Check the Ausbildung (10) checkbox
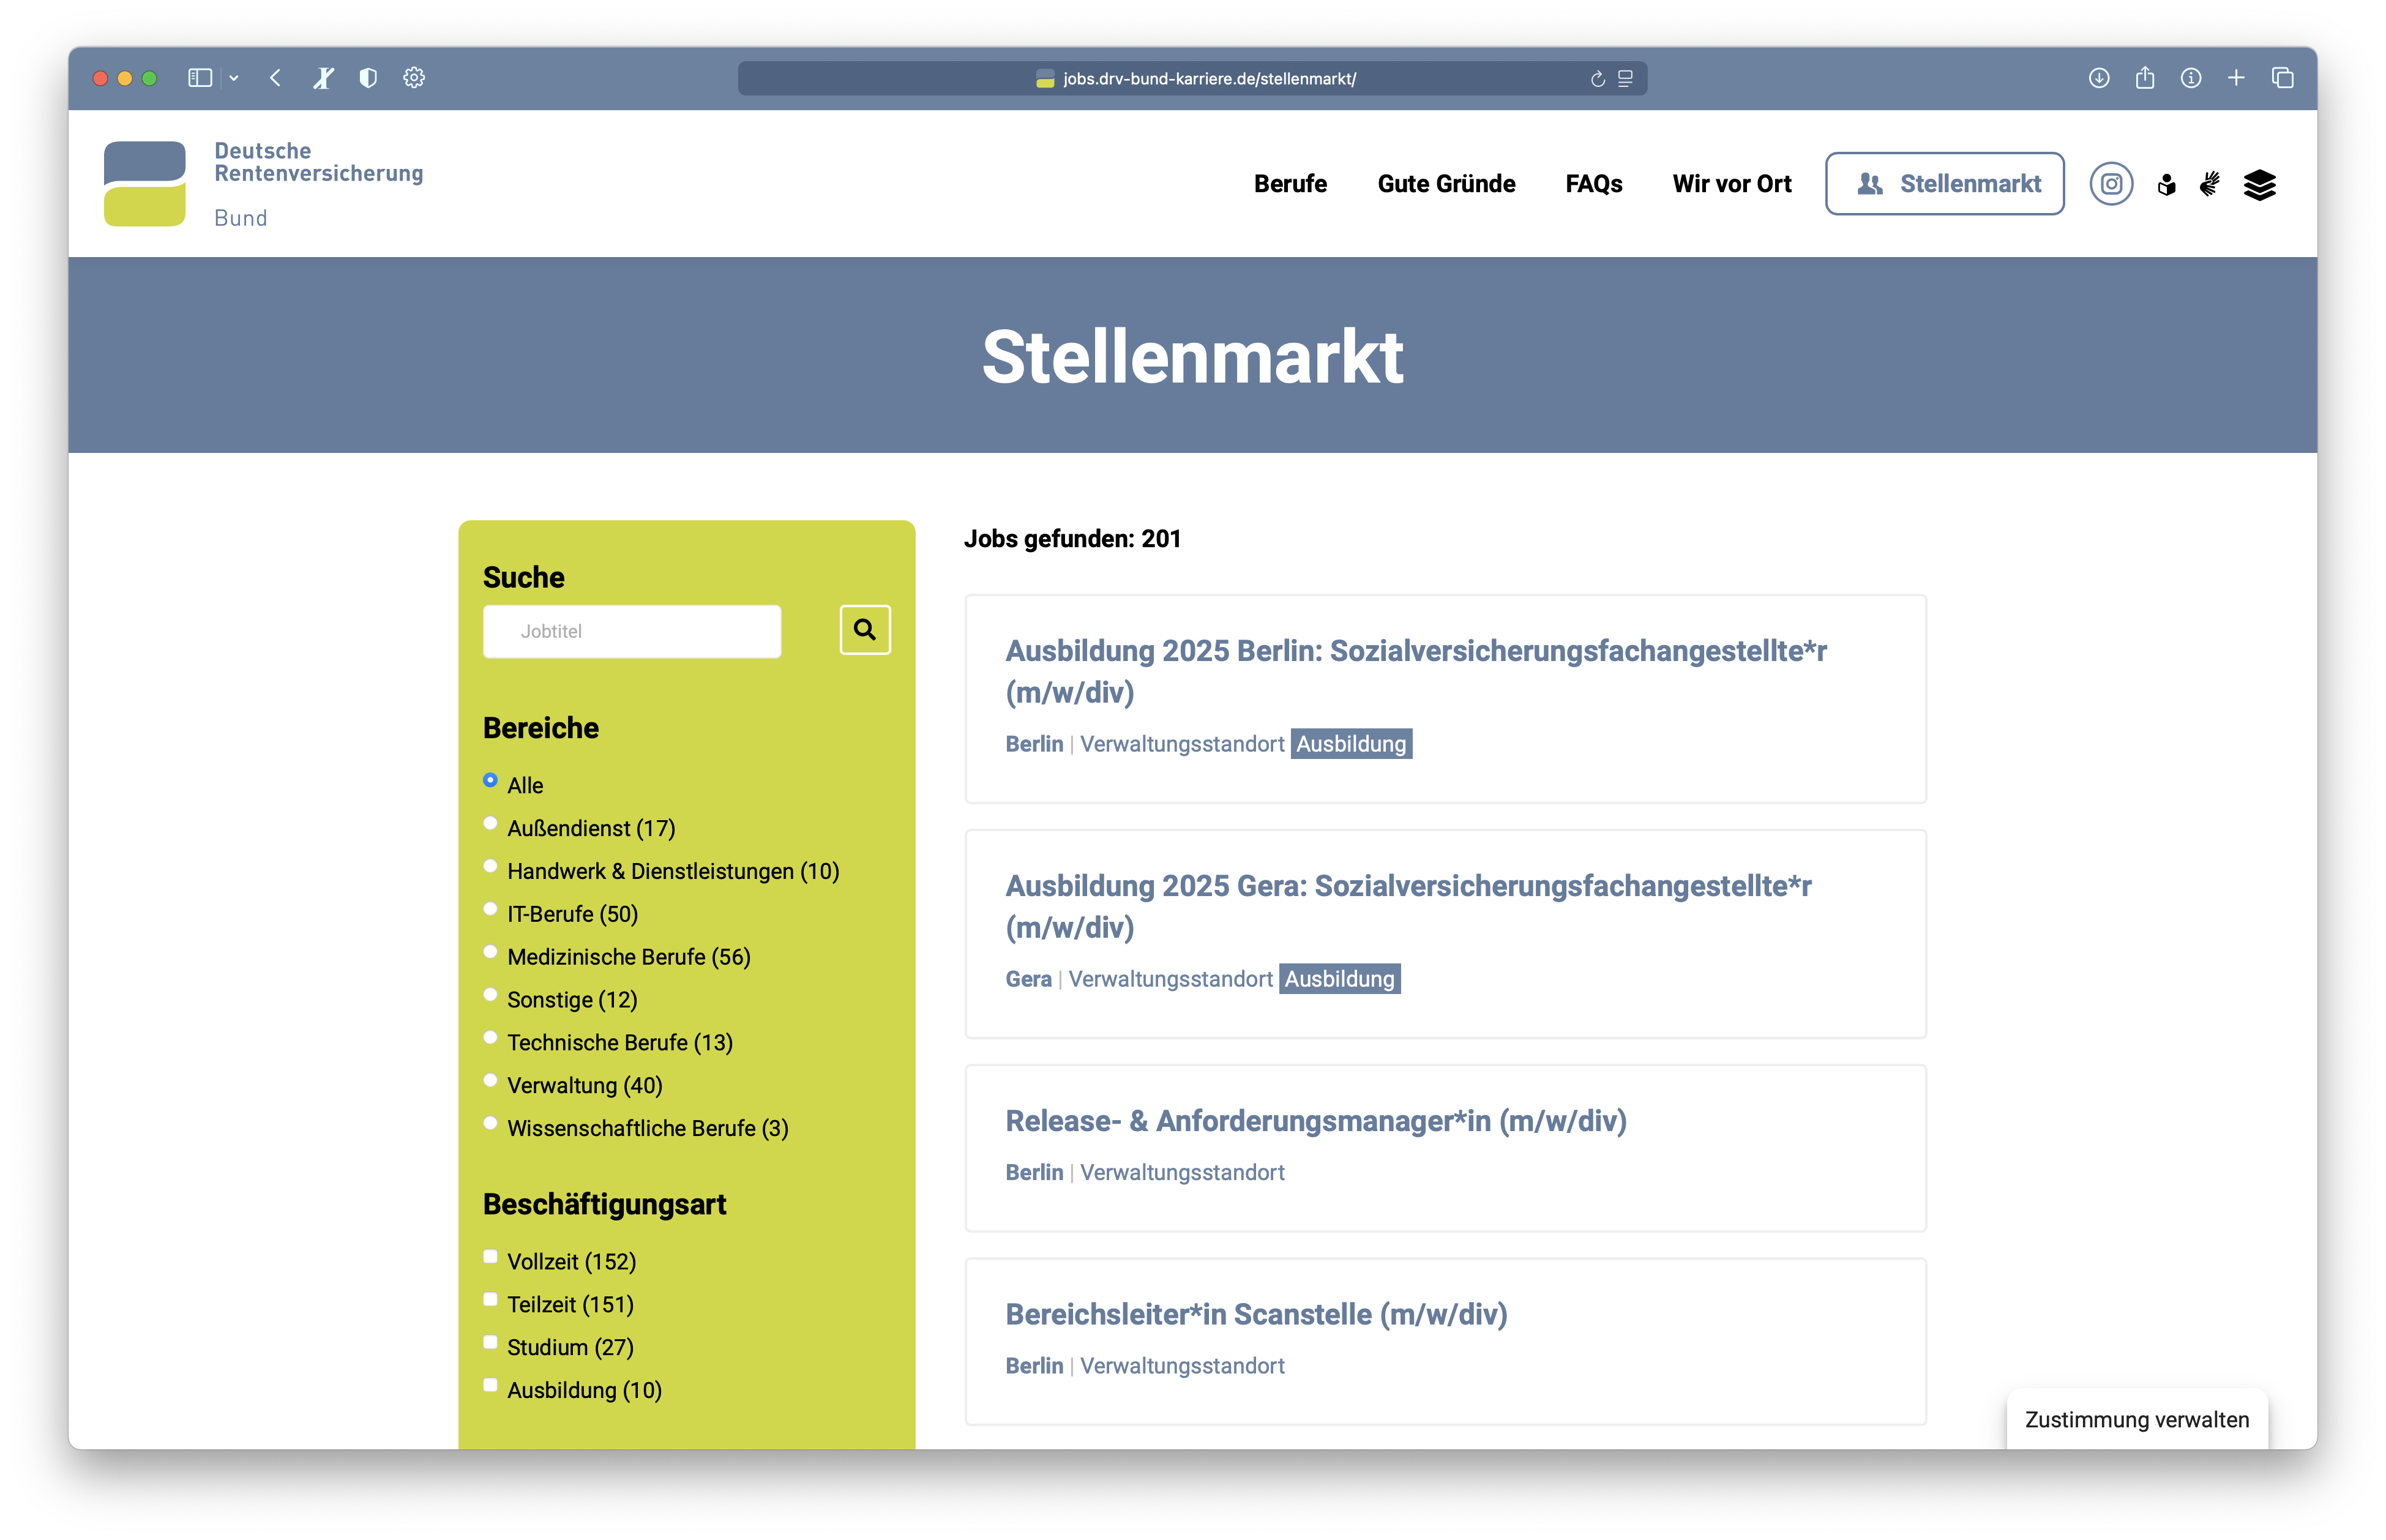The image size is (2386, 1540). 490,1385
